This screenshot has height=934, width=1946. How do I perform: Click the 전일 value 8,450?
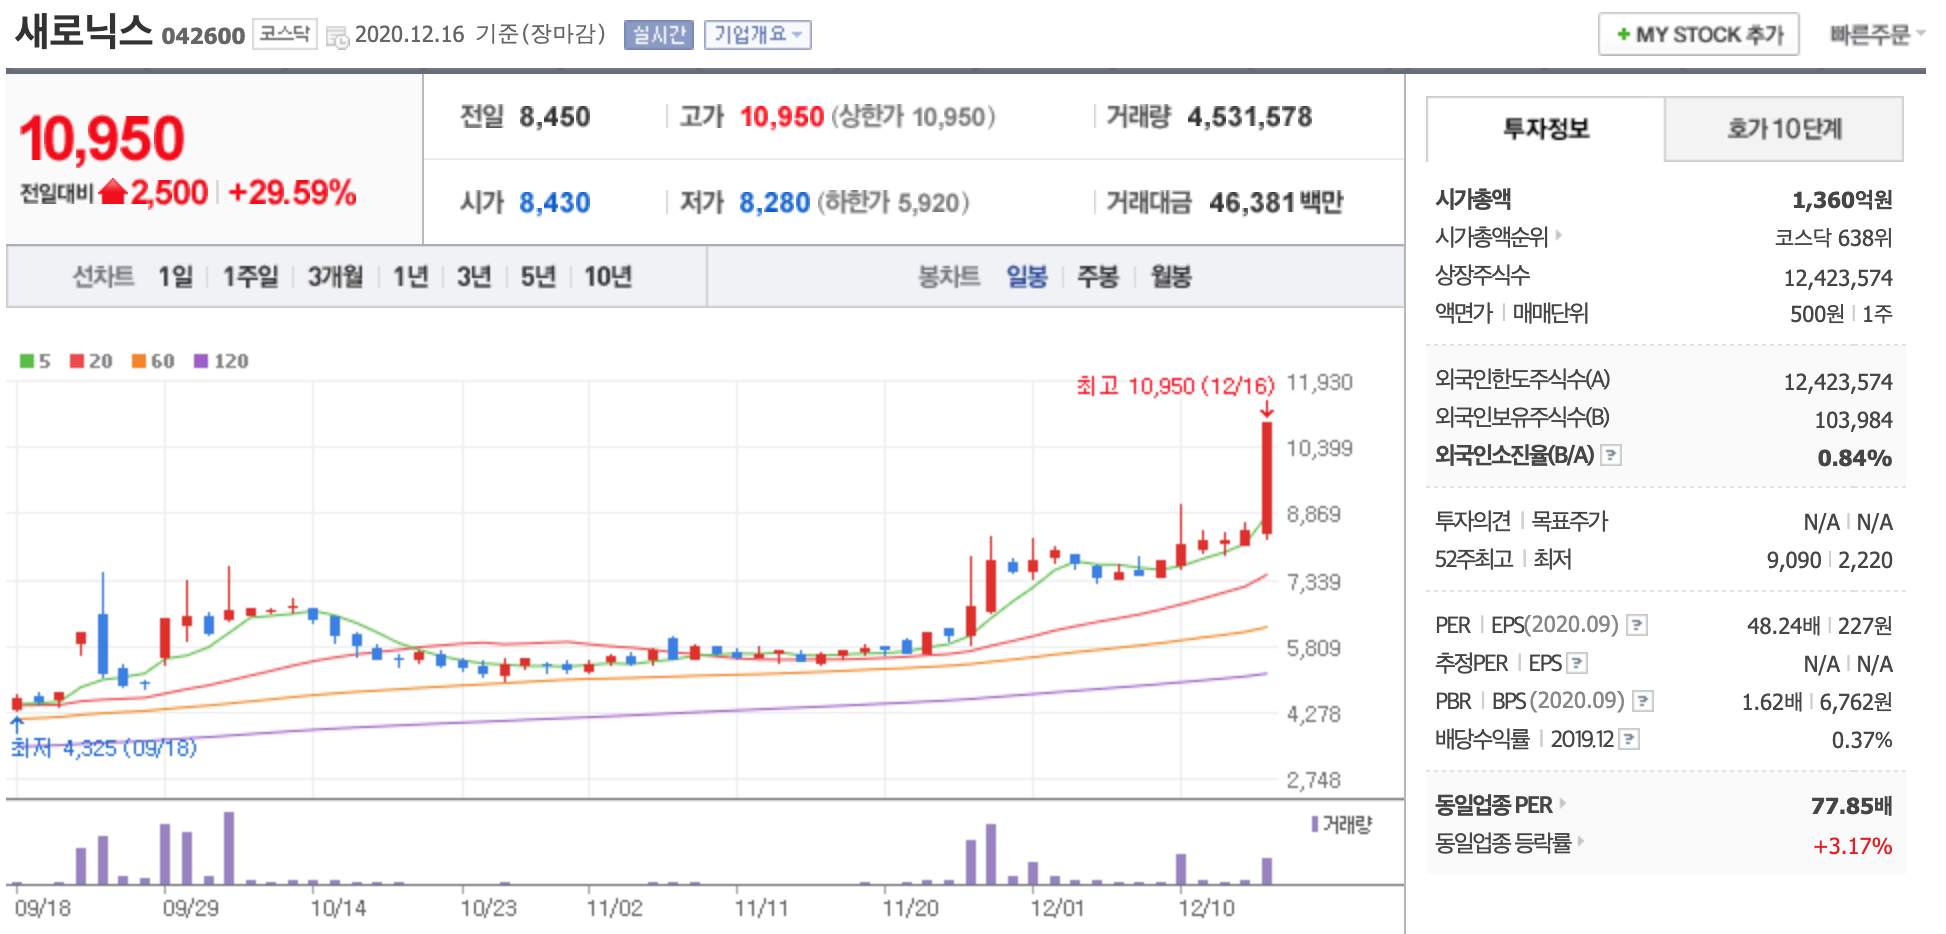point(554,117)
